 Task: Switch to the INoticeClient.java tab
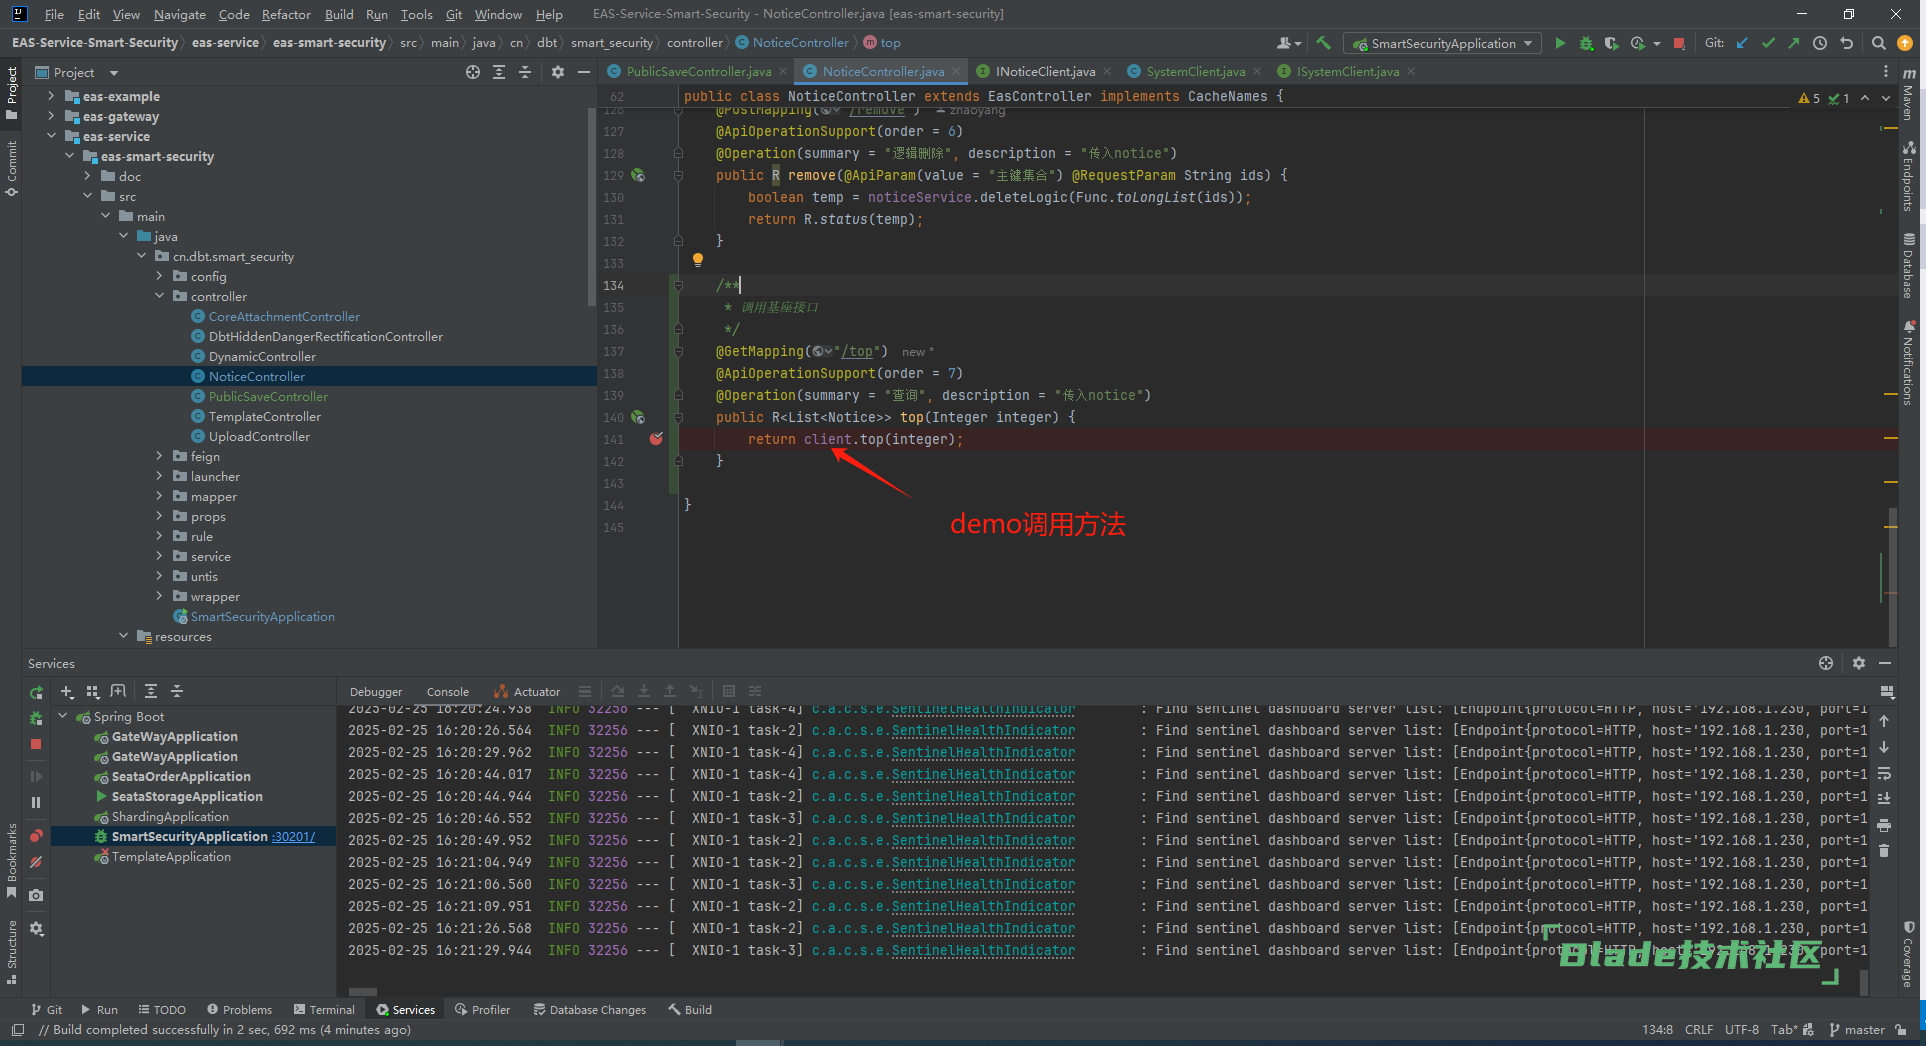(1045, 71)
